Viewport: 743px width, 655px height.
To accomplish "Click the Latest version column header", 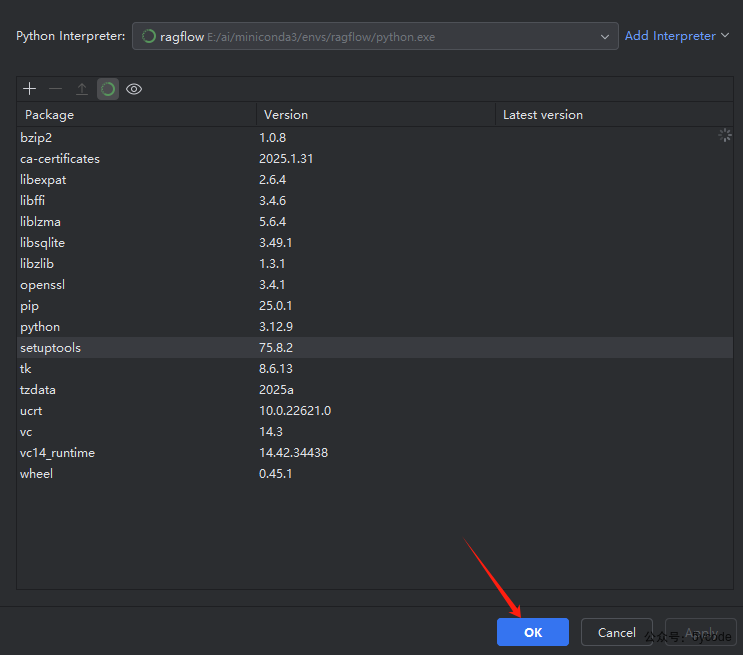I will point(614,115).
